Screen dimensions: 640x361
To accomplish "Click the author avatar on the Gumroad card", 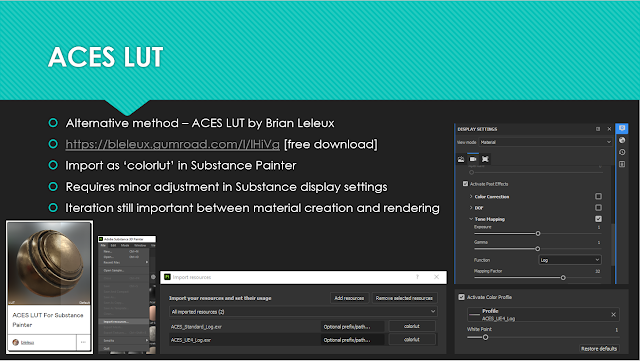I will [16, 342].
